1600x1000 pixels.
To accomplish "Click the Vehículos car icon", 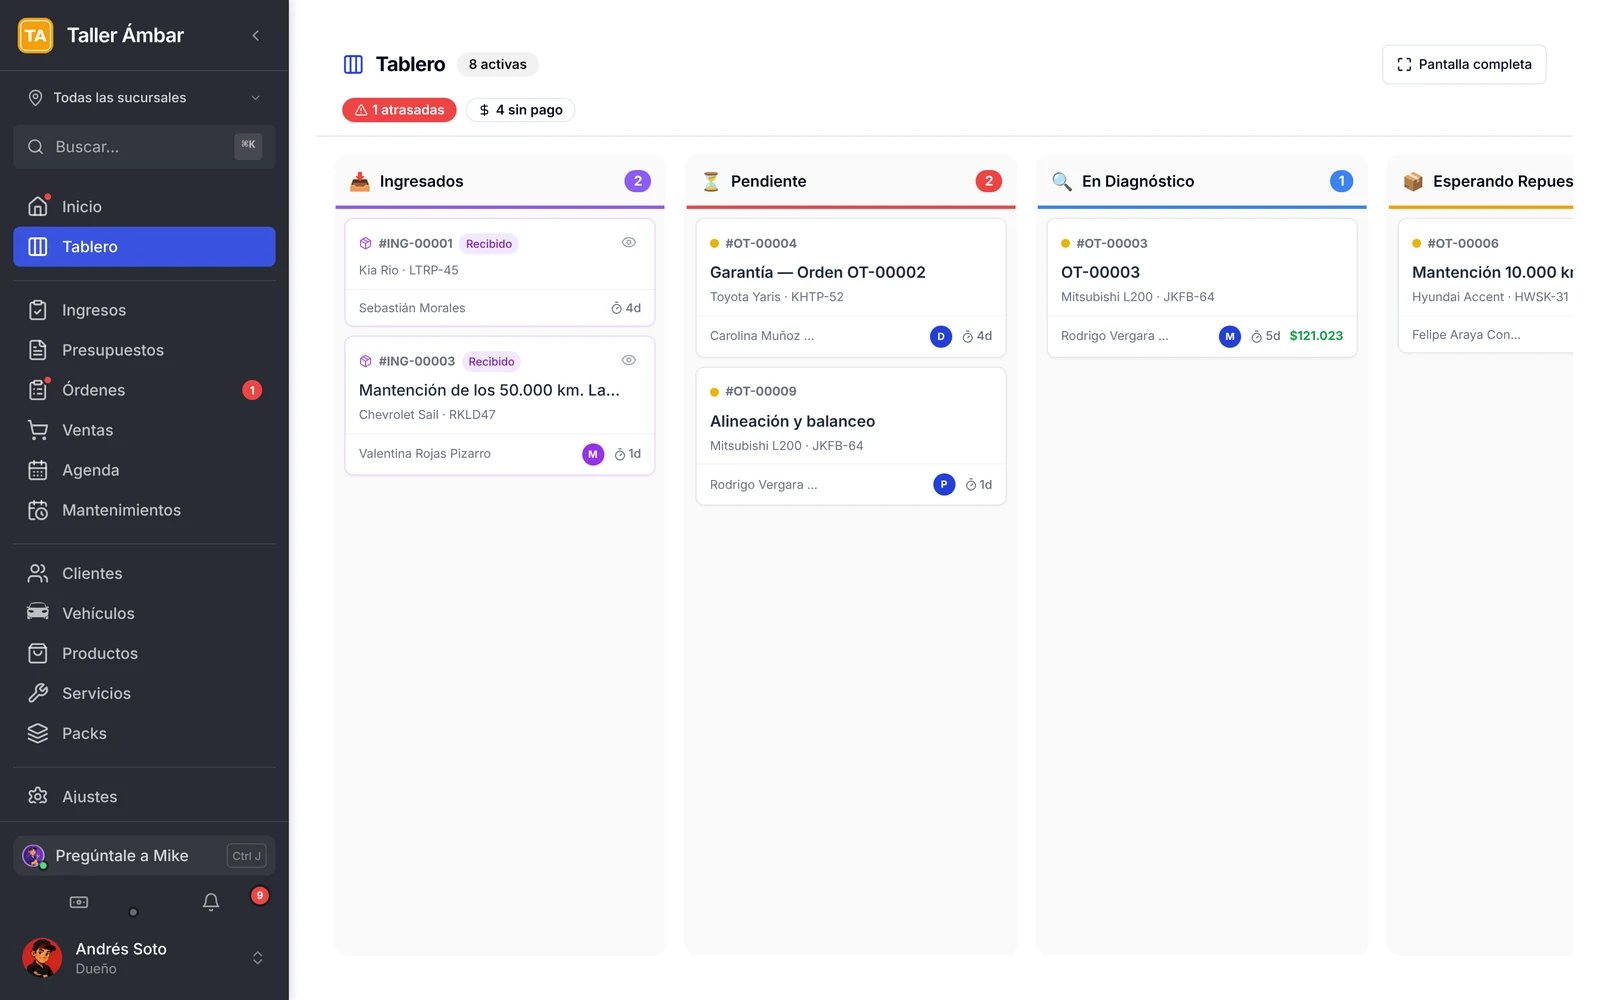I will click(38, 613).
